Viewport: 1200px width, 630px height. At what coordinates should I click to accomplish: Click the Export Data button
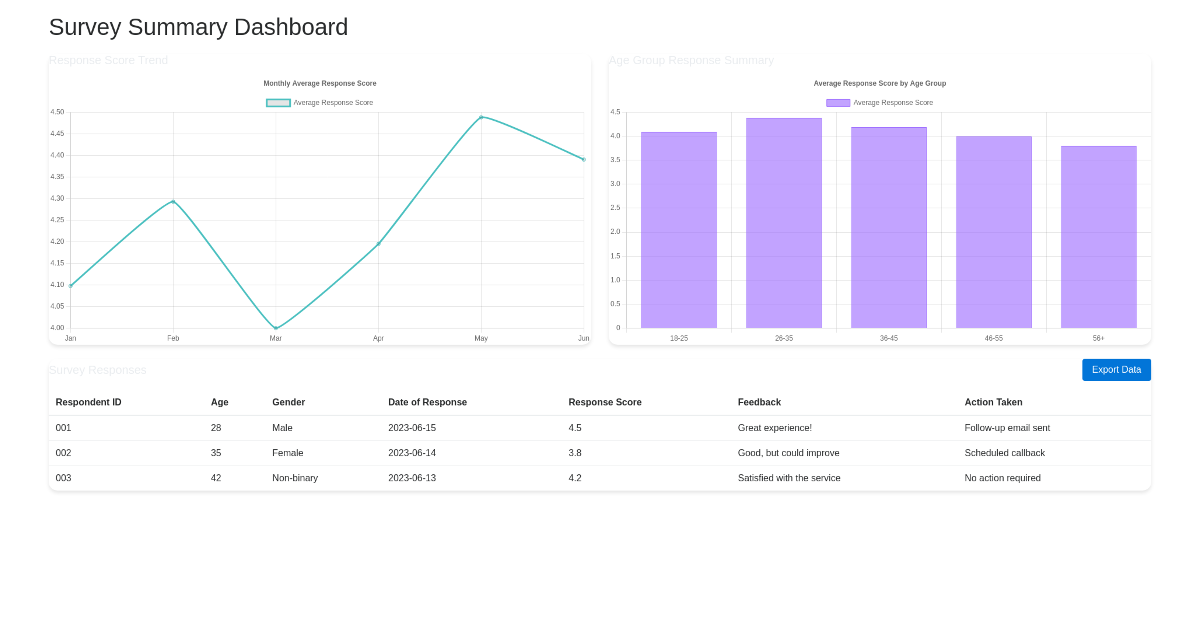(1116, 369)
